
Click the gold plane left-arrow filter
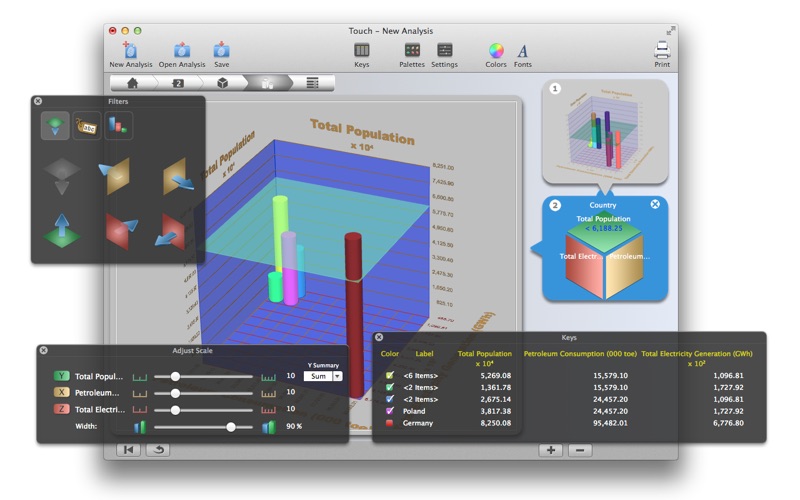(x=115, y=176)
